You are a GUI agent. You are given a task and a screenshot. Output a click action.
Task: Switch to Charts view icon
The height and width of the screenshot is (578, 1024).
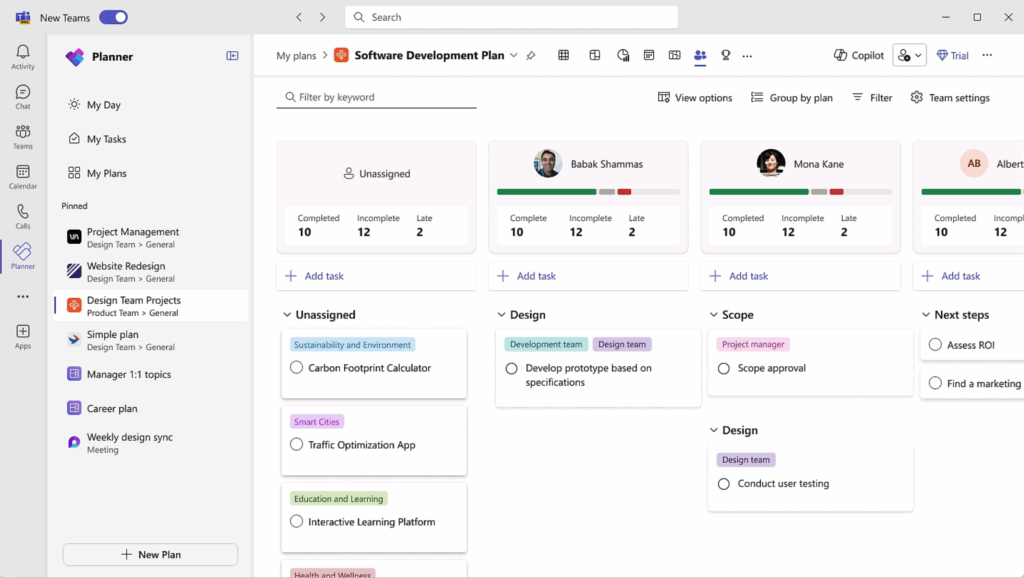(623, 56)
